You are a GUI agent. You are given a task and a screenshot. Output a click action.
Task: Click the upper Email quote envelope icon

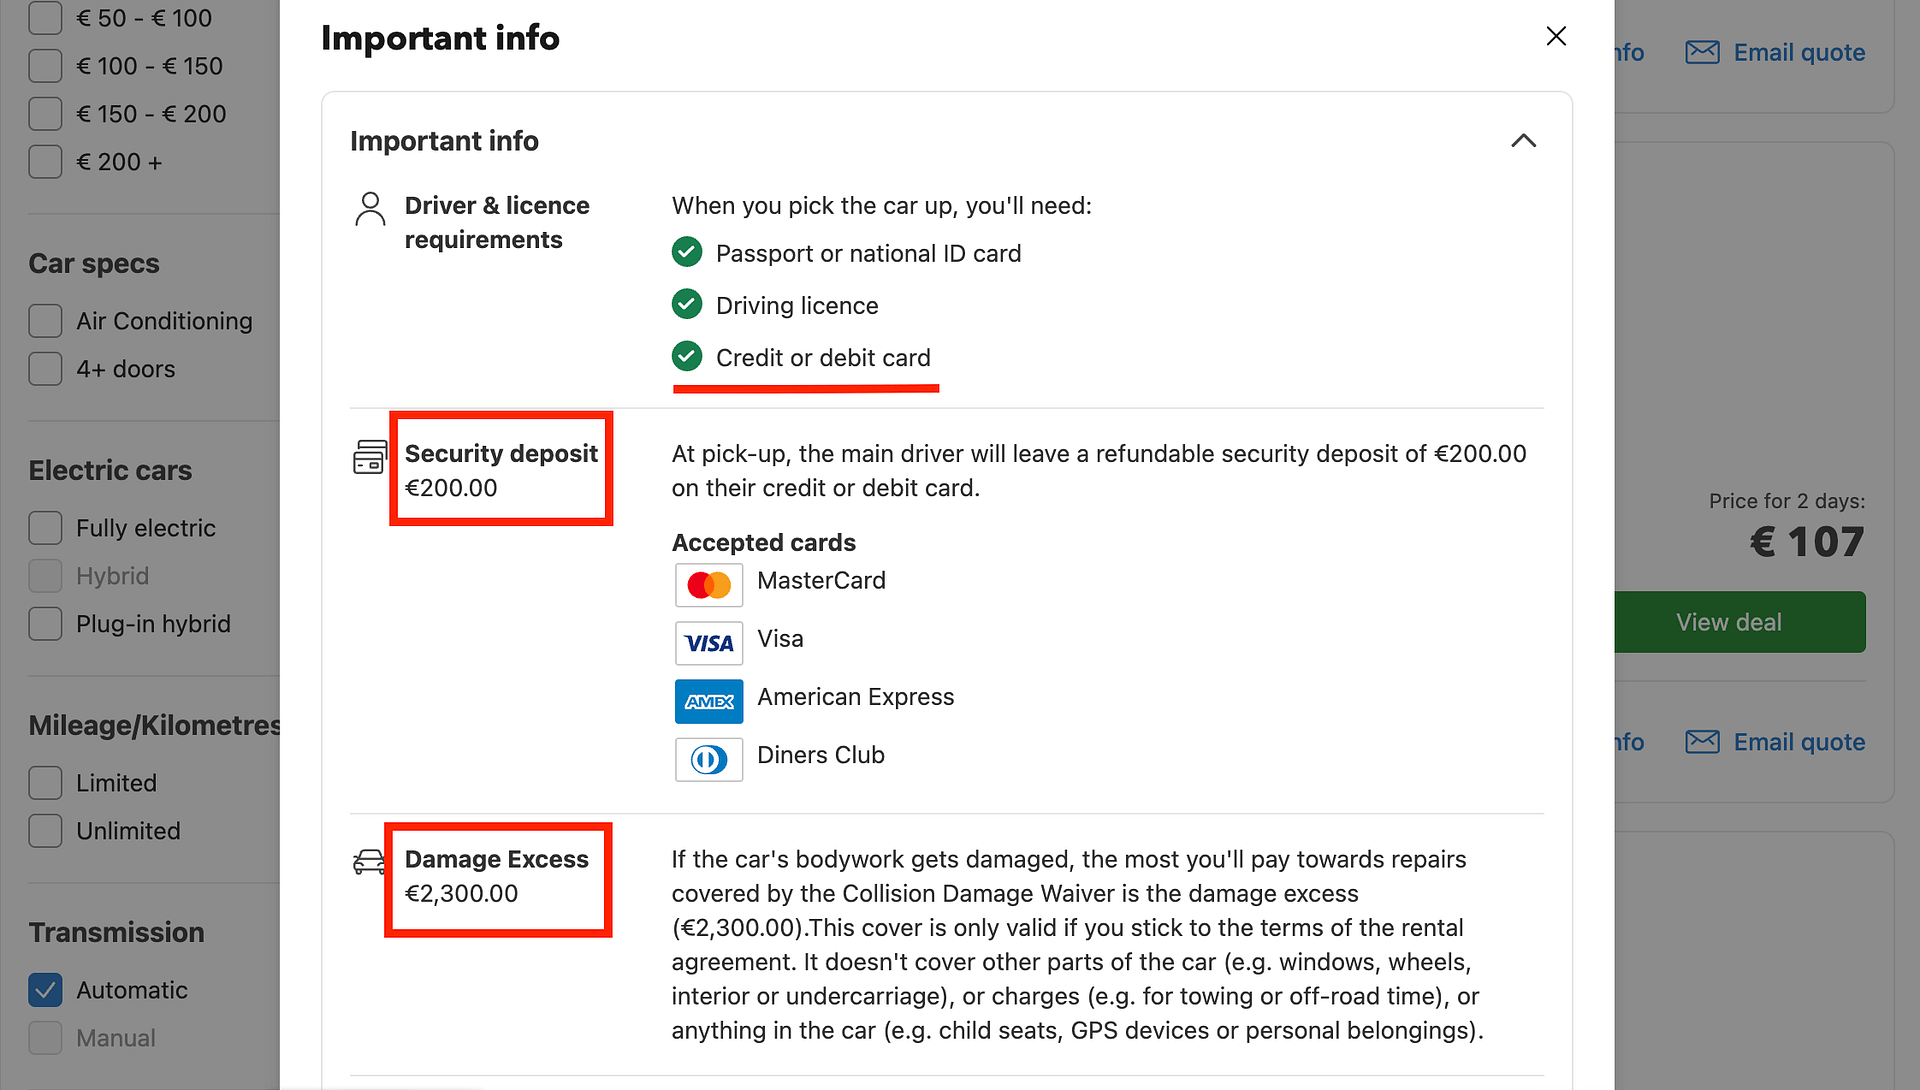[1702, 52]
